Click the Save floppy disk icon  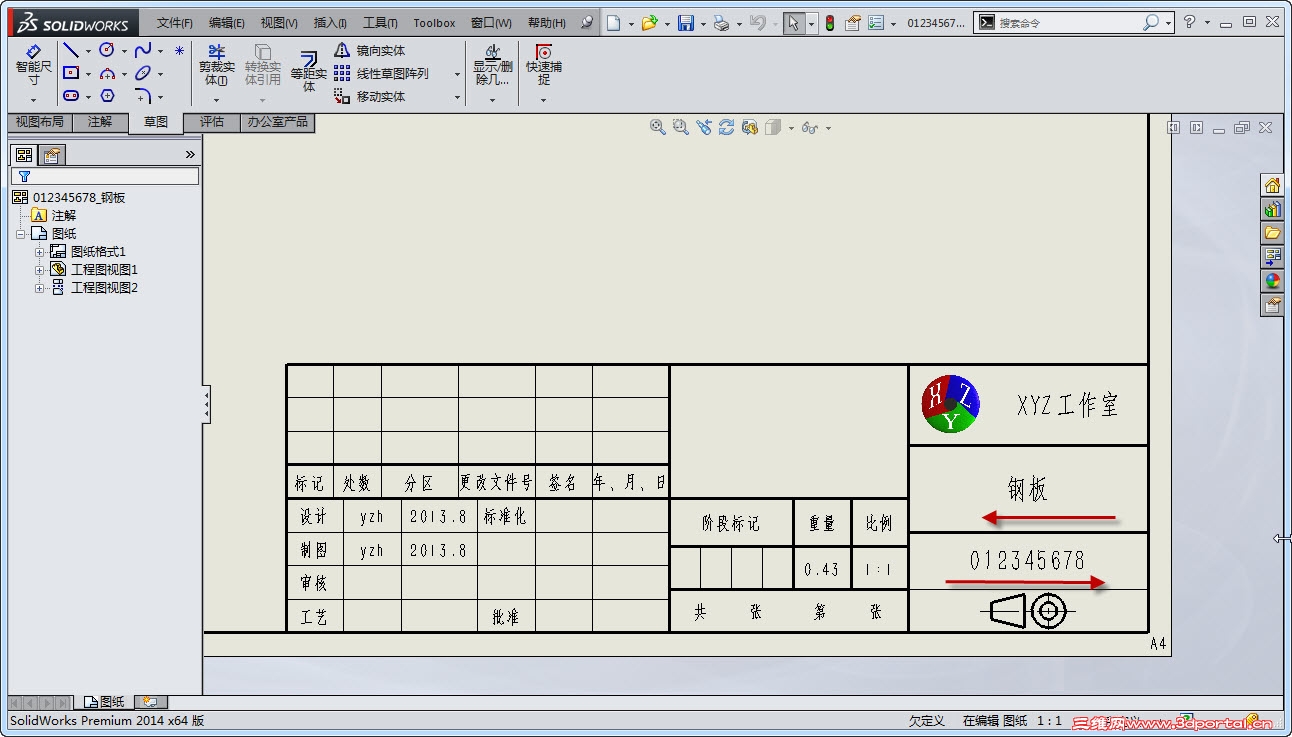tap(686, 22)
